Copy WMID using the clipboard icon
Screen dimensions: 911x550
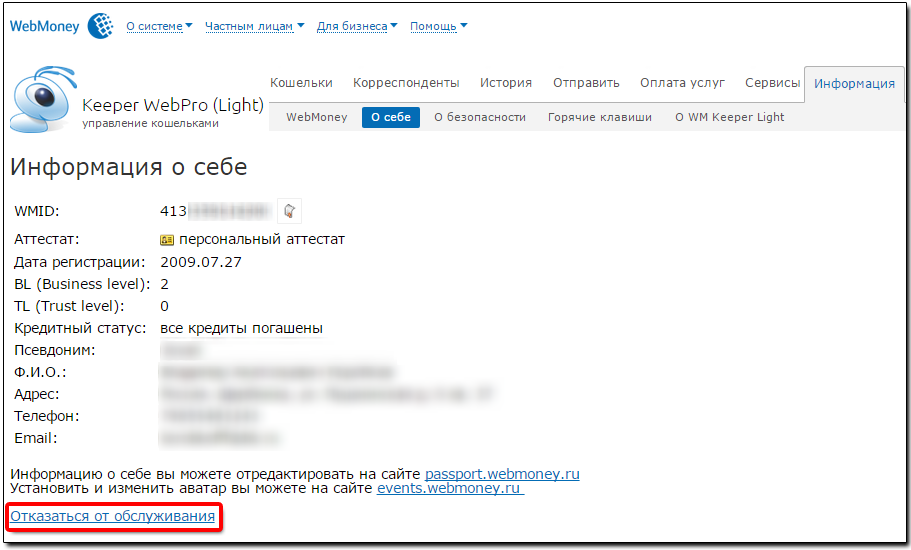[289, 211]
